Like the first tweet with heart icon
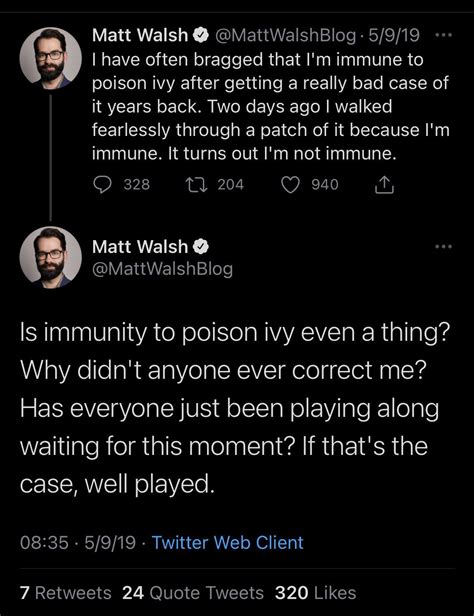The height and width of the screenshot is (616, 474). [x=291, y=185]
